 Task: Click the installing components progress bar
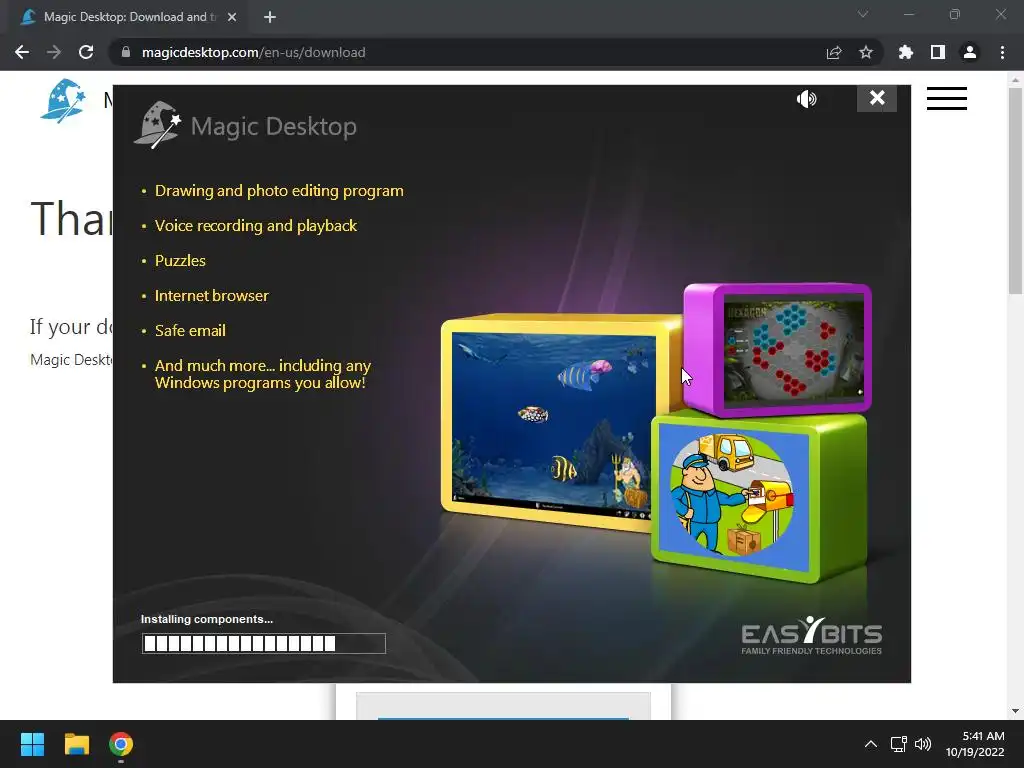263,643
